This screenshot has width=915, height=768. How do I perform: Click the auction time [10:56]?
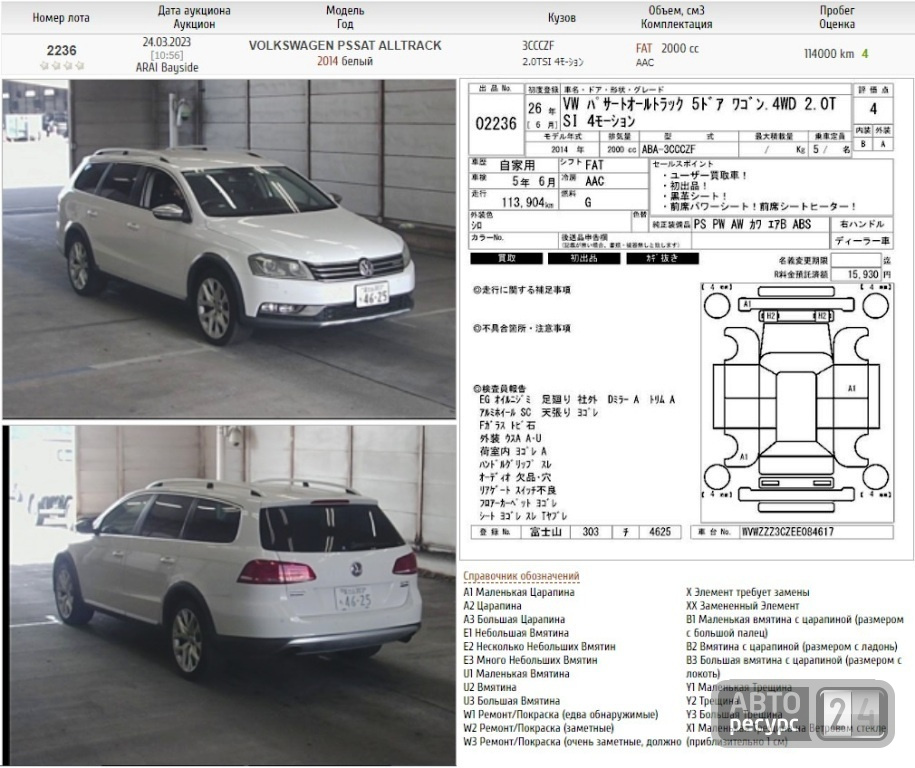(167, 55)
